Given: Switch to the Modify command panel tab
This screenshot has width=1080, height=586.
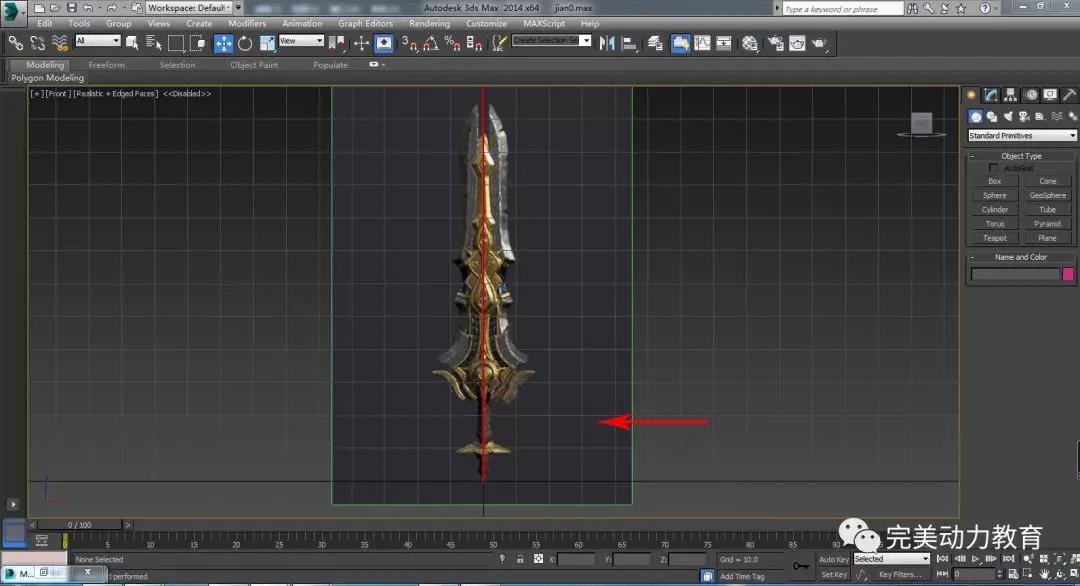Looking at the screenshot, I should (991, 95).
